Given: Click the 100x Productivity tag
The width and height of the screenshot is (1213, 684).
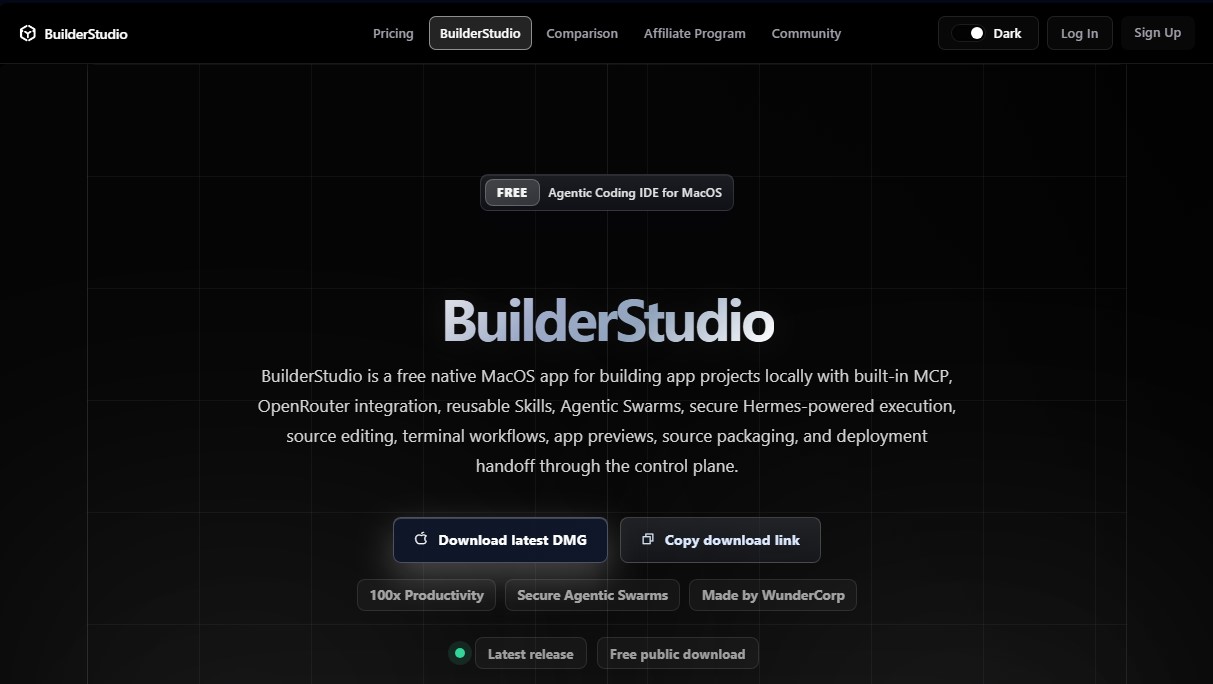Looking at the screenshot, I should 426,595.
